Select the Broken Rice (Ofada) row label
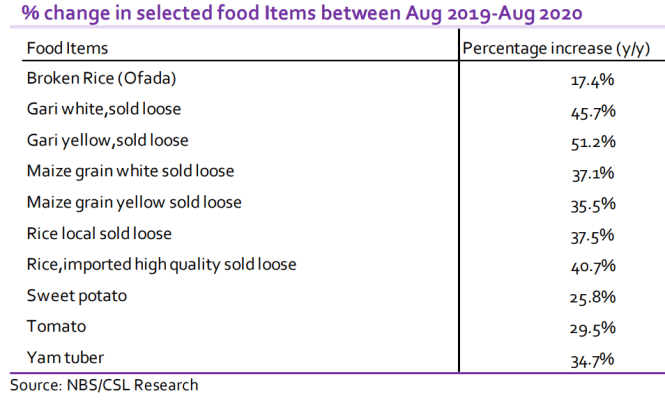This screenshot has height=400, width=665. pos(105,78)
